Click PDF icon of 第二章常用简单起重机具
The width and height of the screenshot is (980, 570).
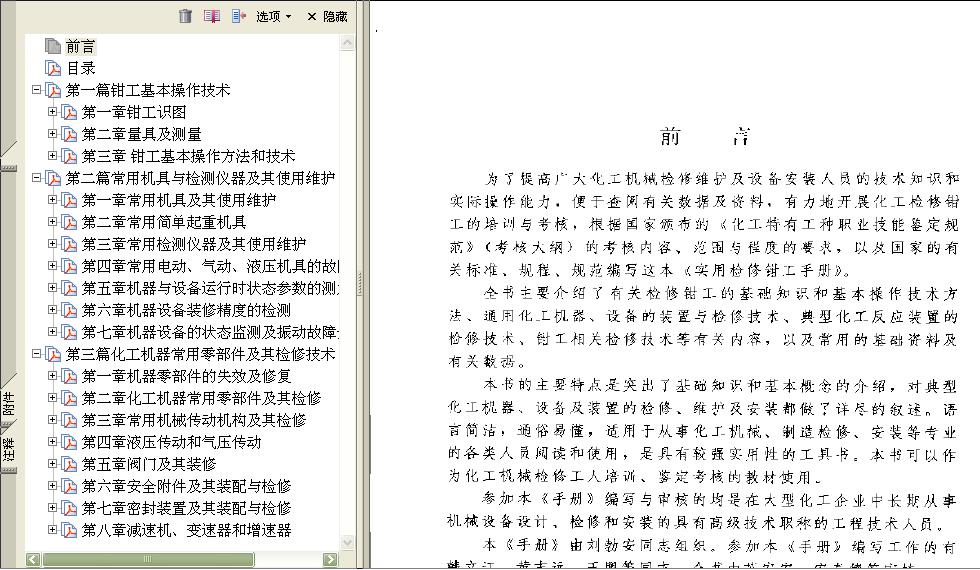tap(69, 222)
